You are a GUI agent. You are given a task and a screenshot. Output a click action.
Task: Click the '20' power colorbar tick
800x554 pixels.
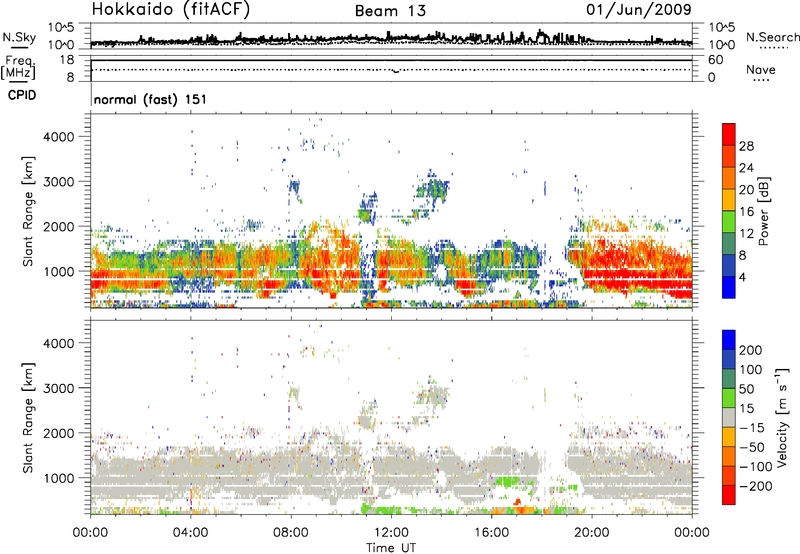coord(746,190)
